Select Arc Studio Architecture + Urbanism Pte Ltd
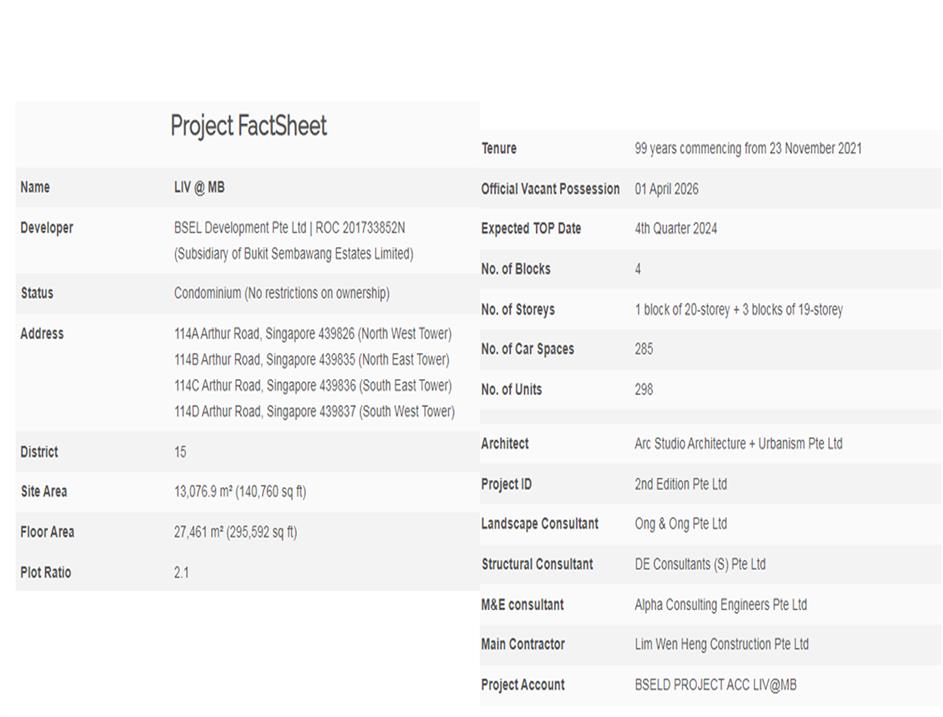The image size is (943, 717). point(738,444)
